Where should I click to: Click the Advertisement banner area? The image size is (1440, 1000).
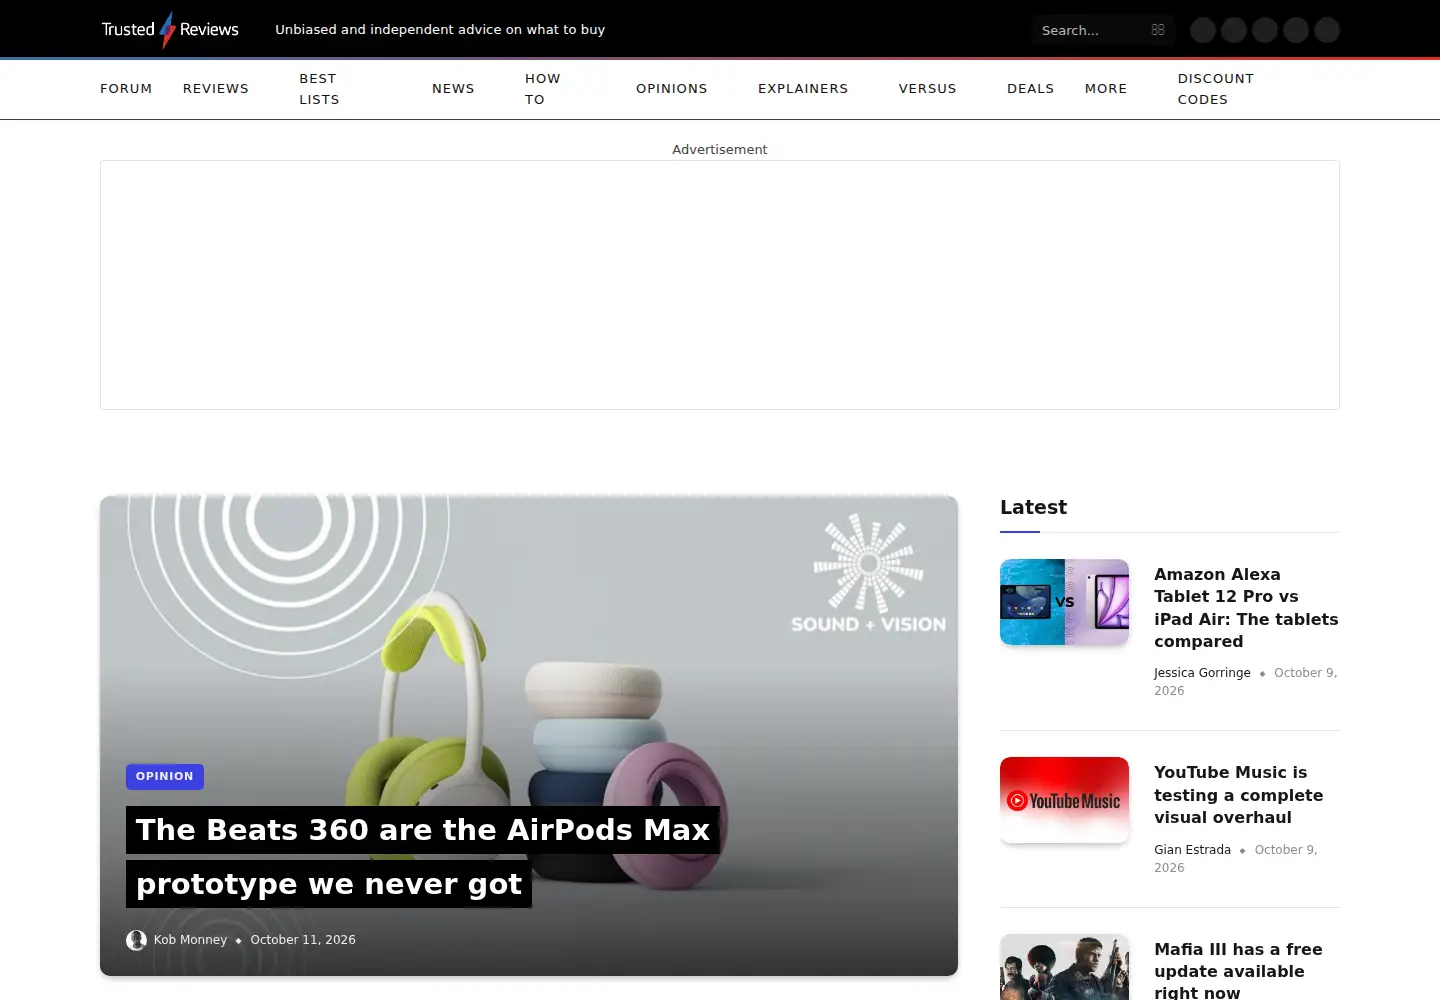click(720, 285)
